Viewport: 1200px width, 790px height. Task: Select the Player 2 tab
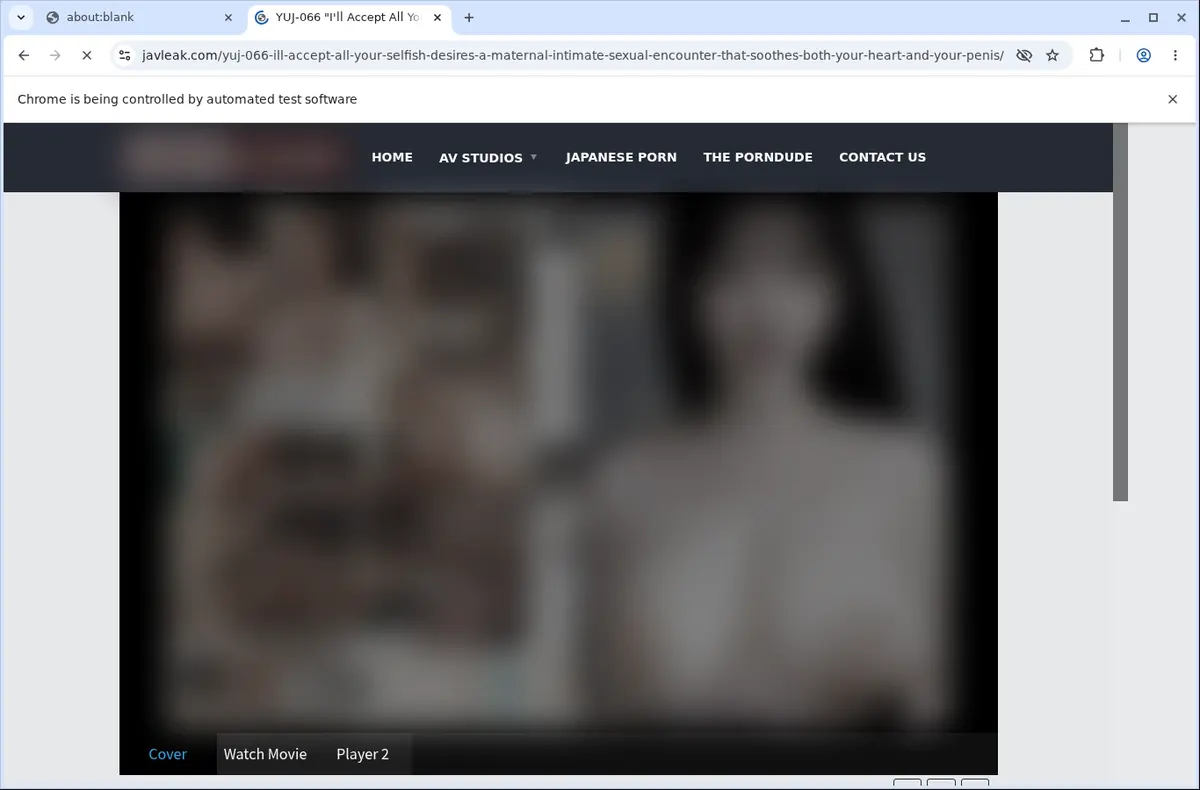363,754
